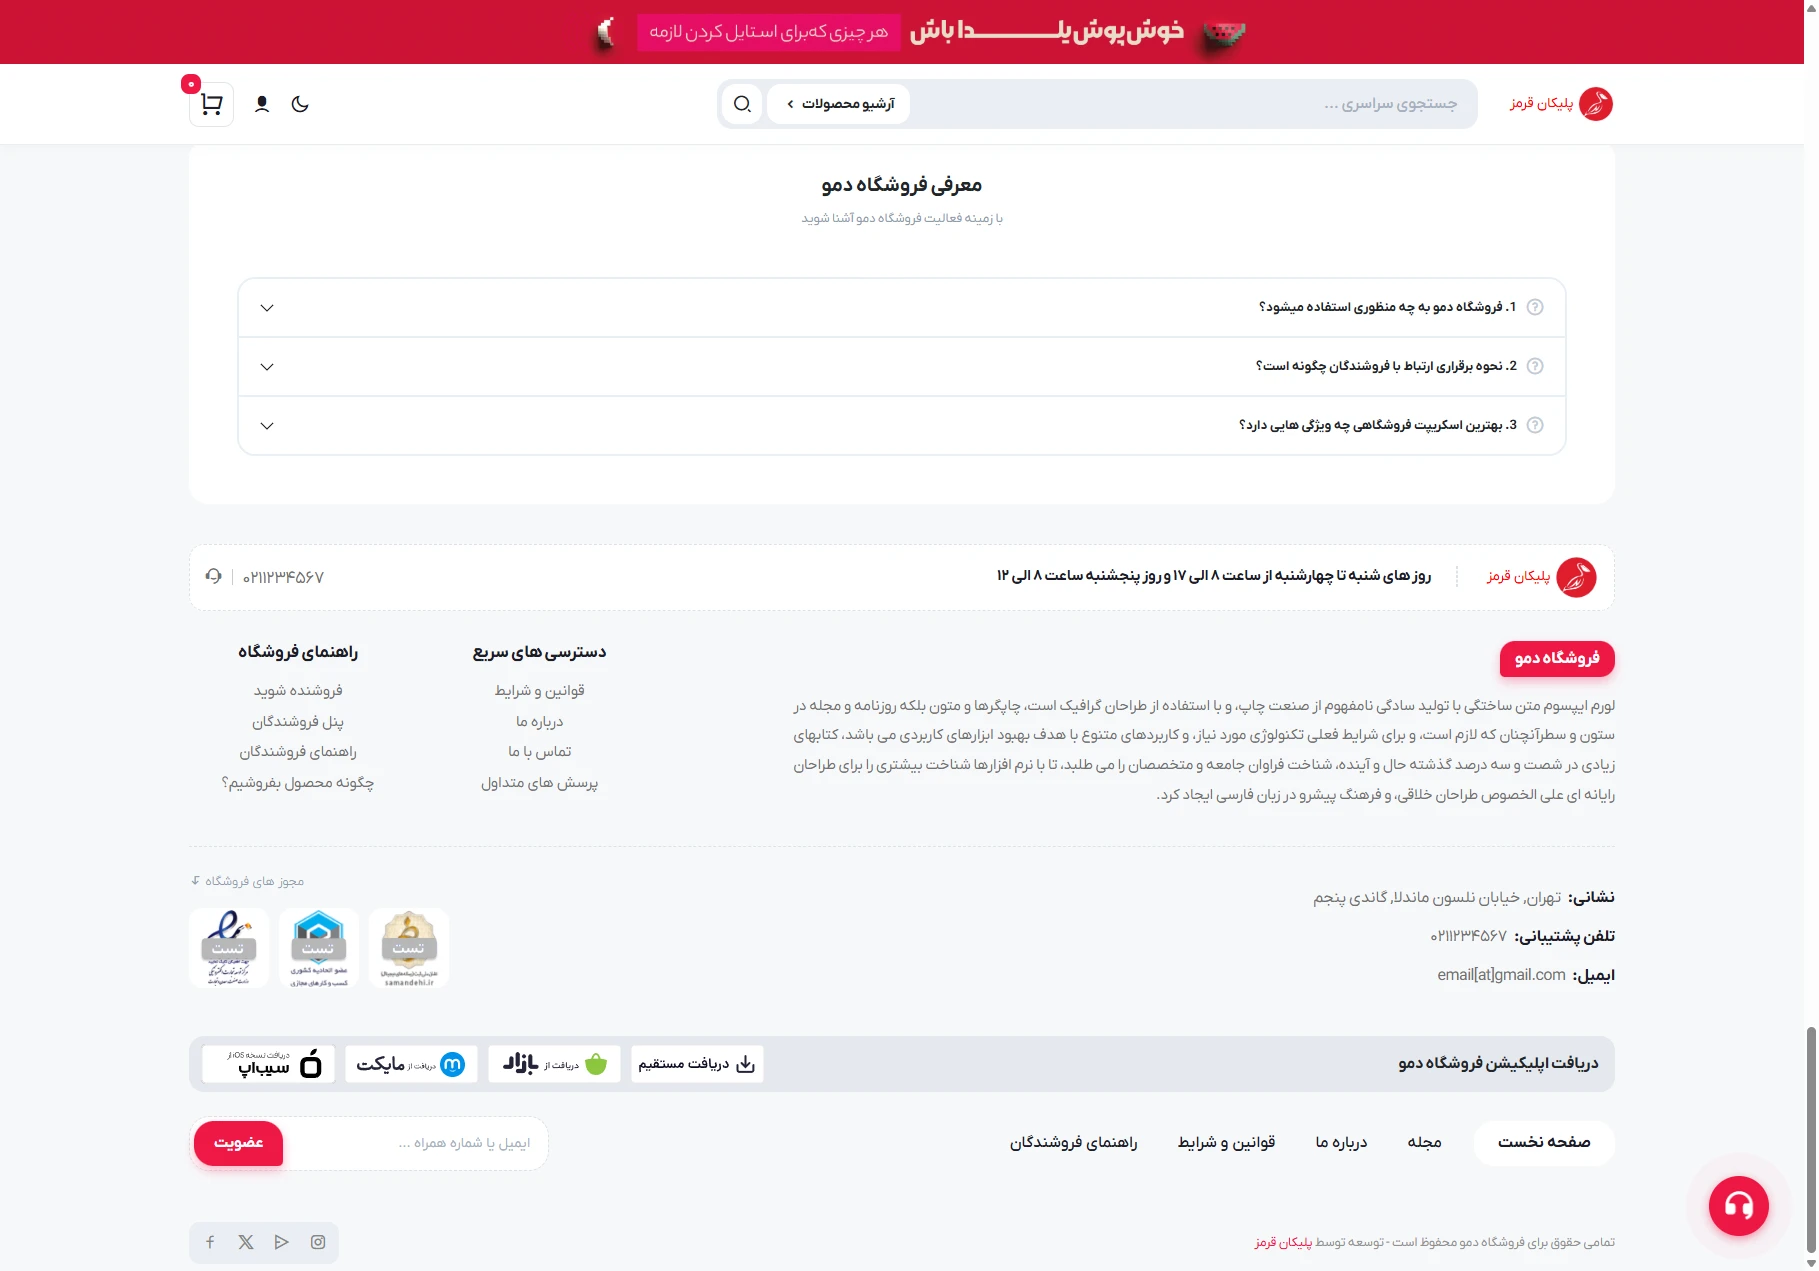The height and width of the screenshot is (1271, 1819).
Task: Open the تماس با ما link
Action: coord(539,752)
